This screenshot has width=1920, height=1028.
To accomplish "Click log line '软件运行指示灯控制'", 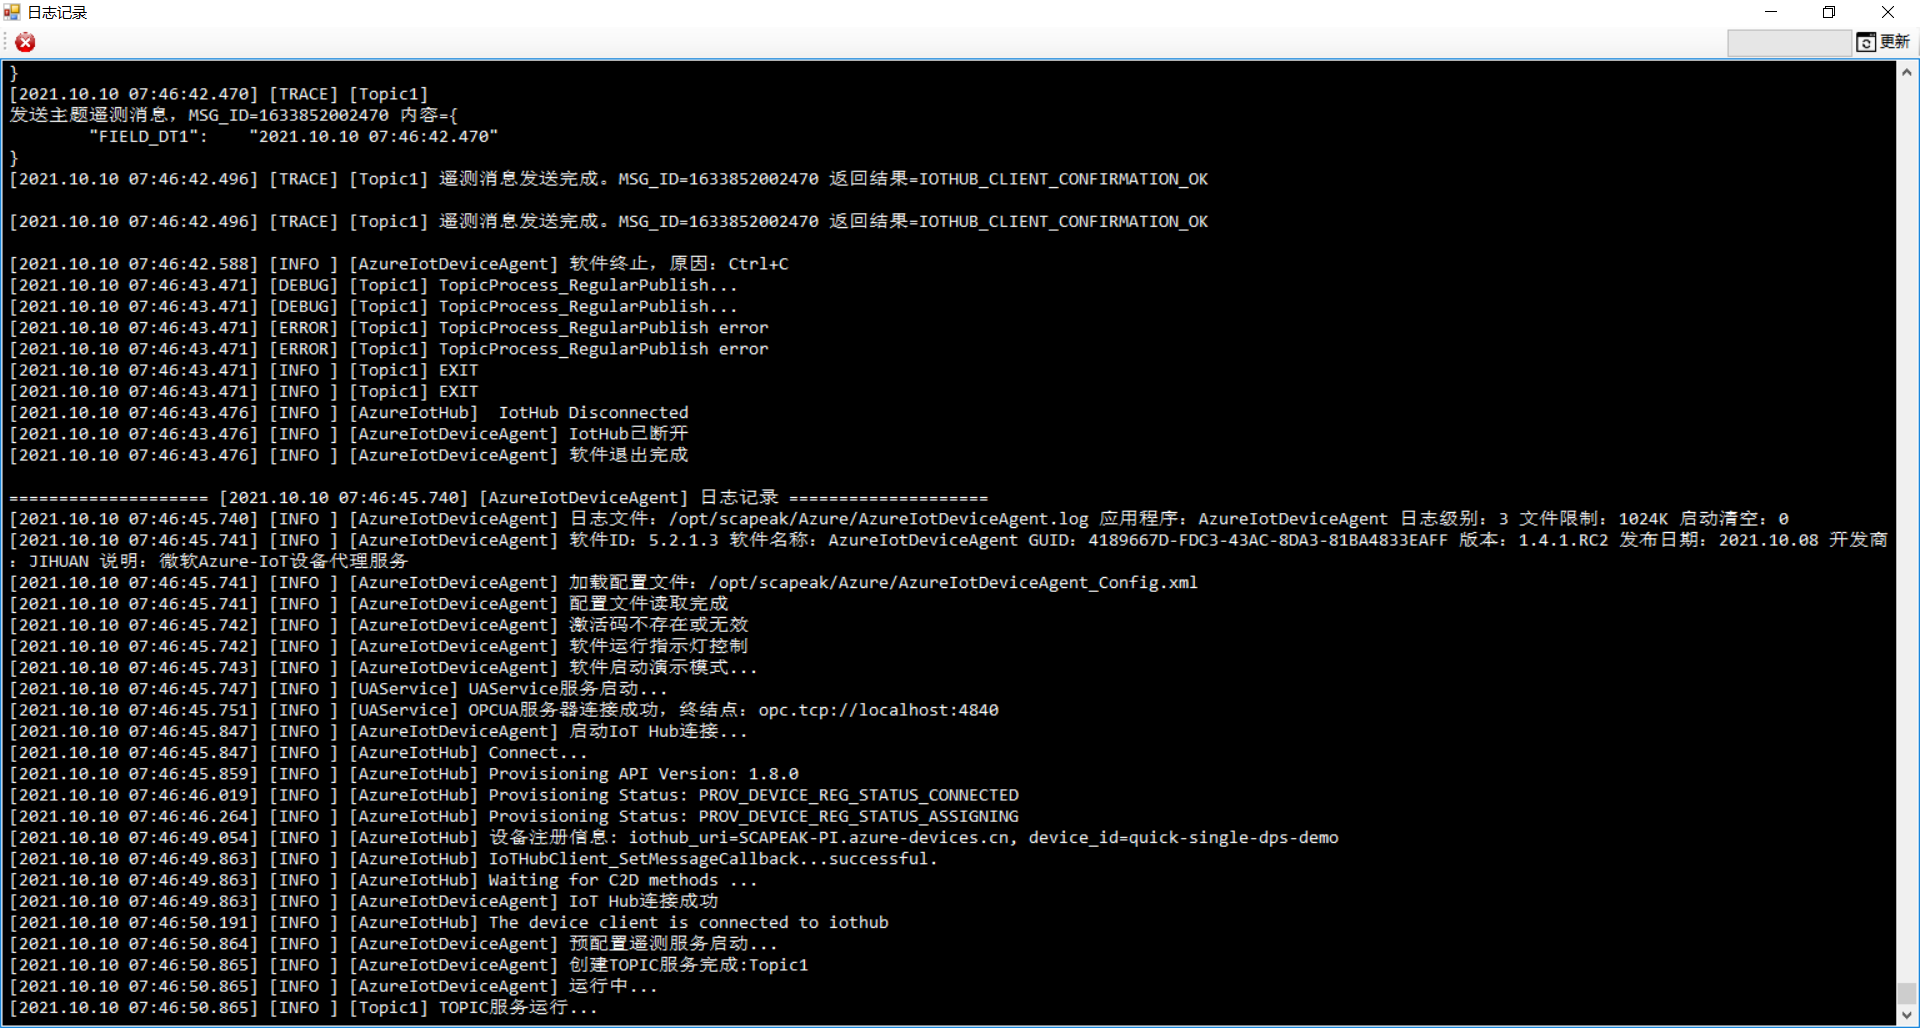I will point(379,647).
